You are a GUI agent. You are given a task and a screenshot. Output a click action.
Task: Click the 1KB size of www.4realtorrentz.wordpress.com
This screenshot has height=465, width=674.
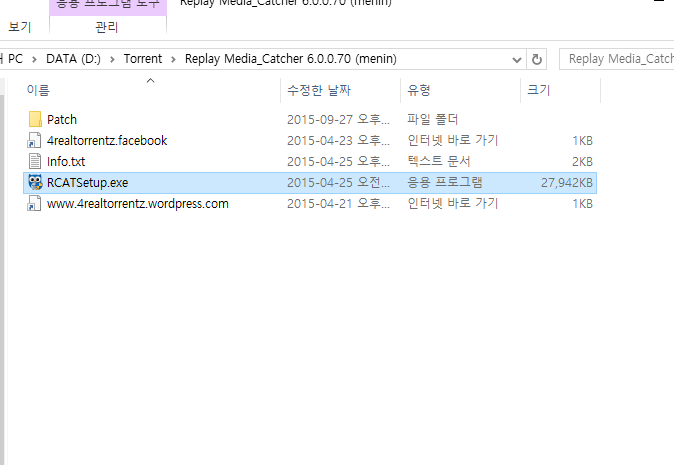[582, 204]
